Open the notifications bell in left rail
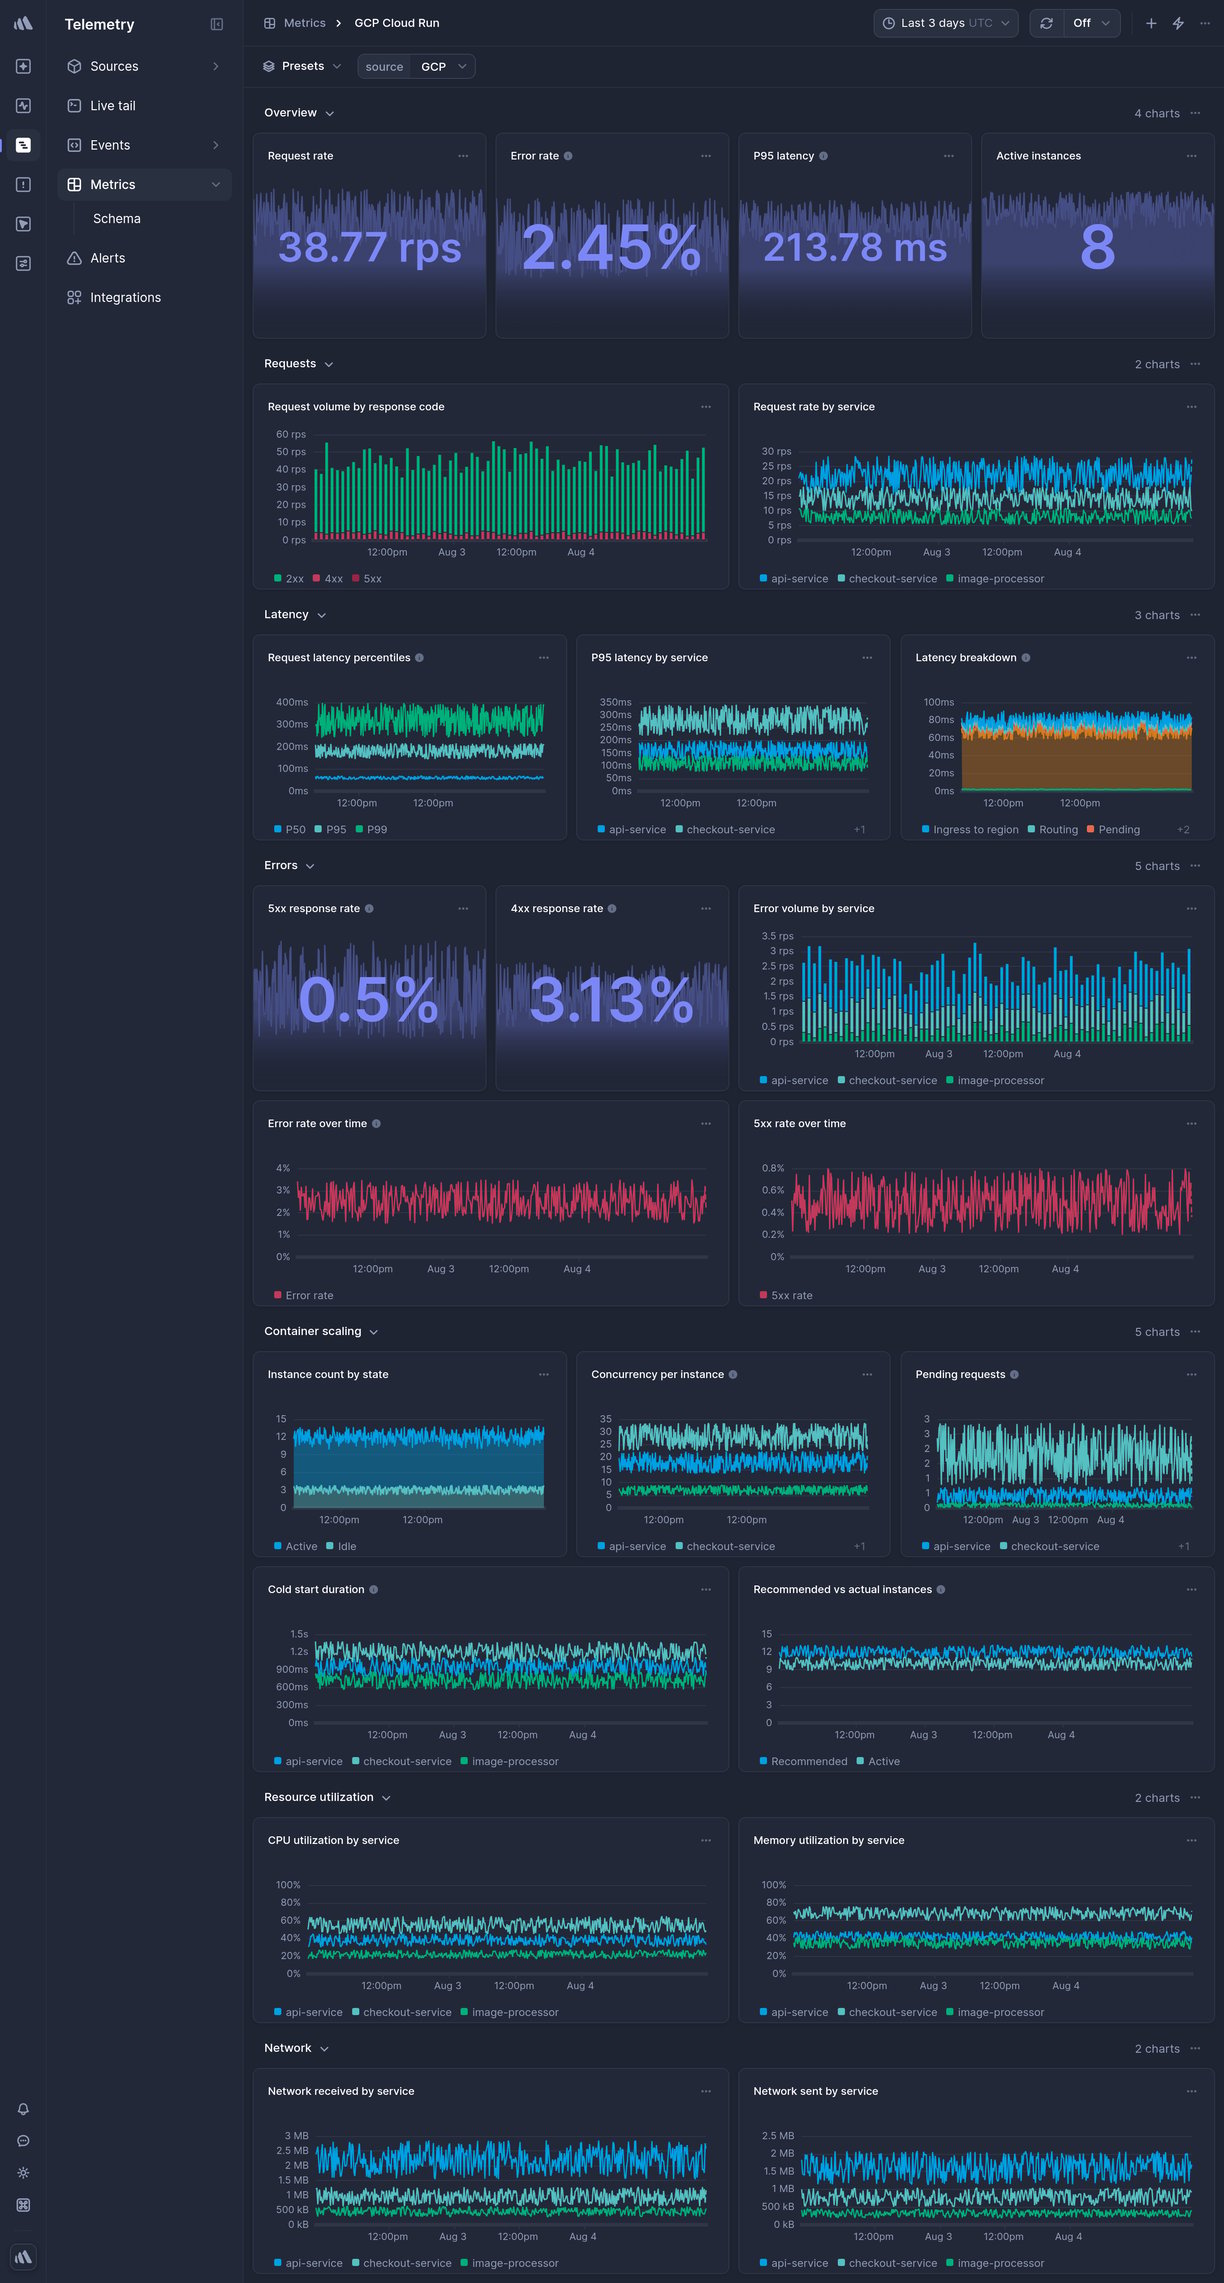Viewport: 1224px width, 2283px height. tap(23, 2109)
